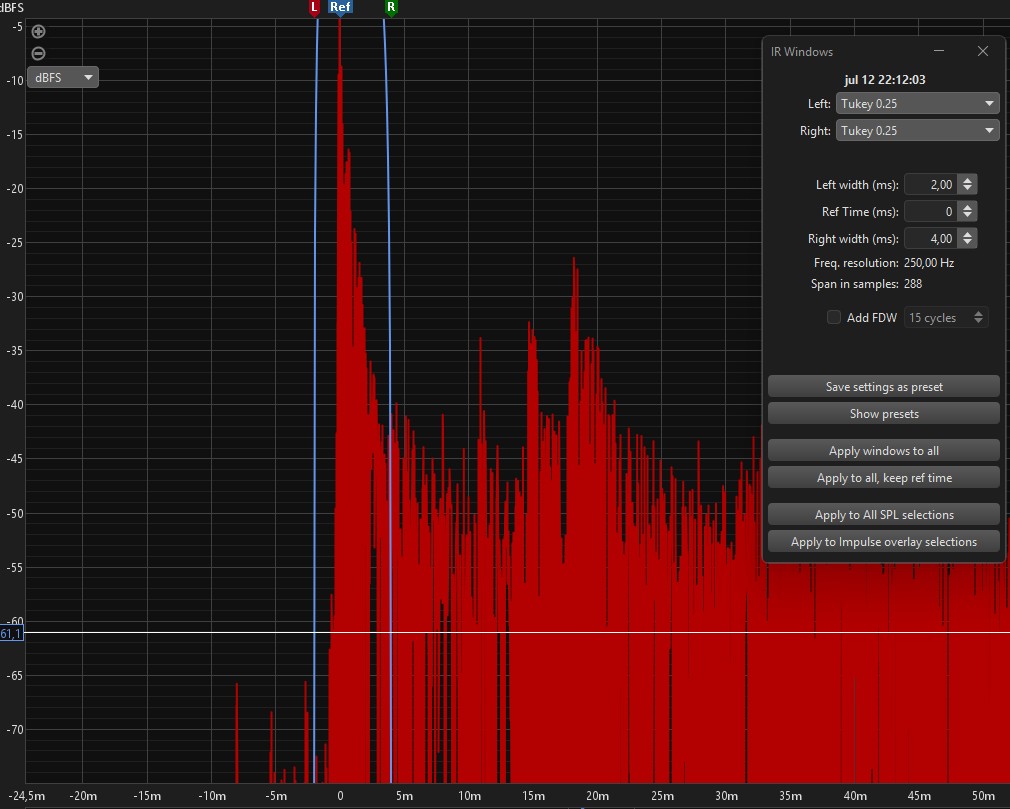Select the blue Ref marker
The height and width of the screenshot is (809, 1010).
point(340,8)
